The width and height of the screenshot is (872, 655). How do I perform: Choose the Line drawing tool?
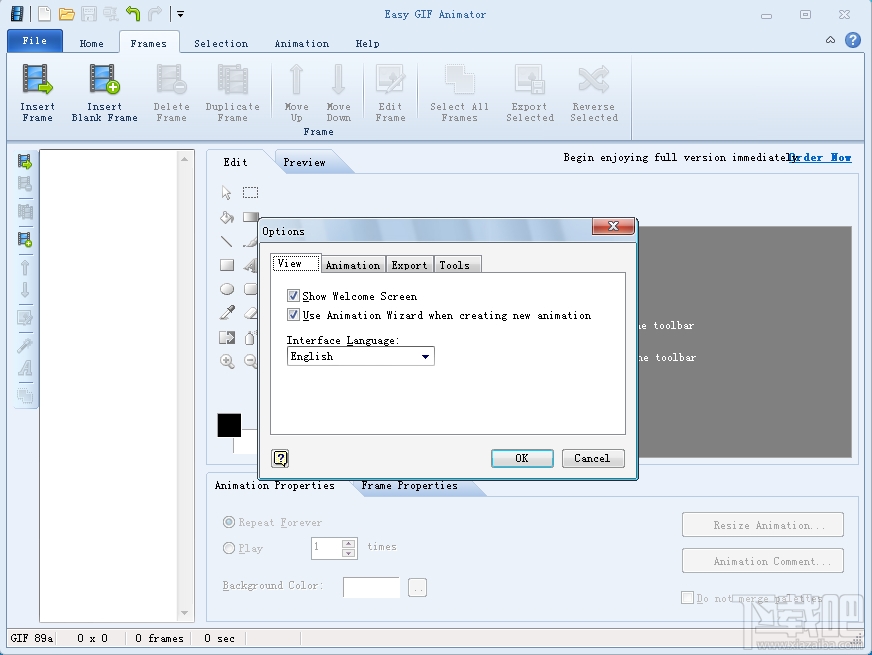click(226, 242)
